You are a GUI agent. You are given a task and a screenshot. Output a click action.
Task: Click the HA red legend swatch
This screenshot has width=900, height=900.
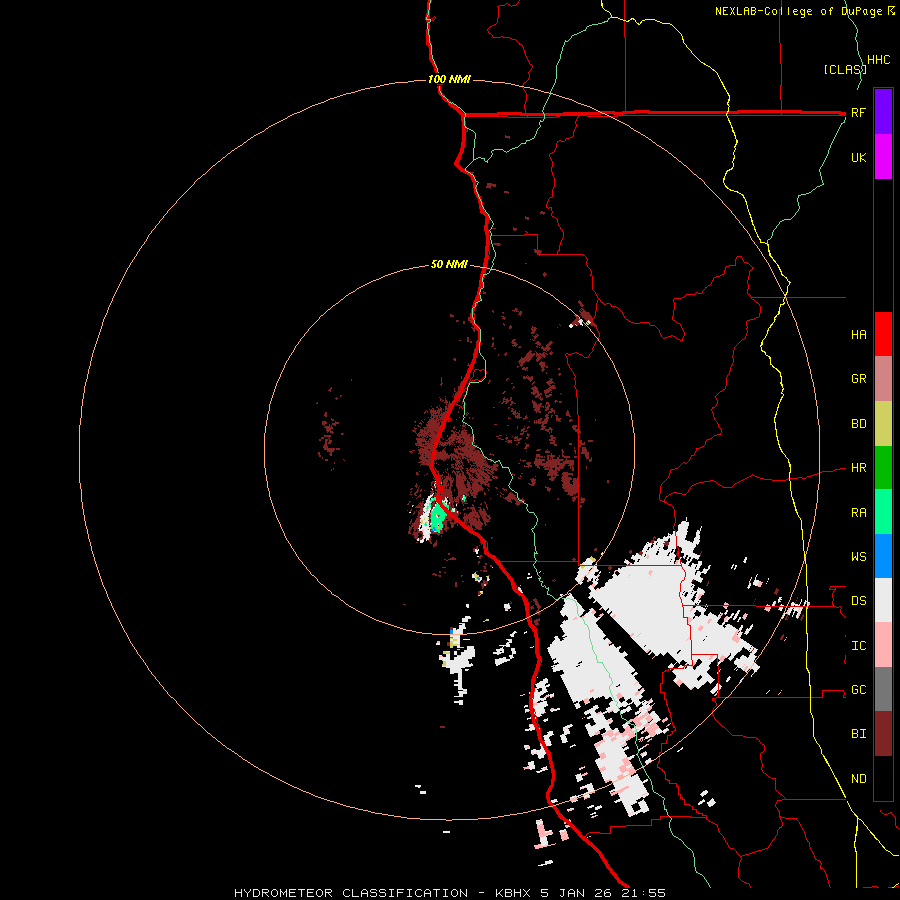pyautogui.click(x=883, y=334)
